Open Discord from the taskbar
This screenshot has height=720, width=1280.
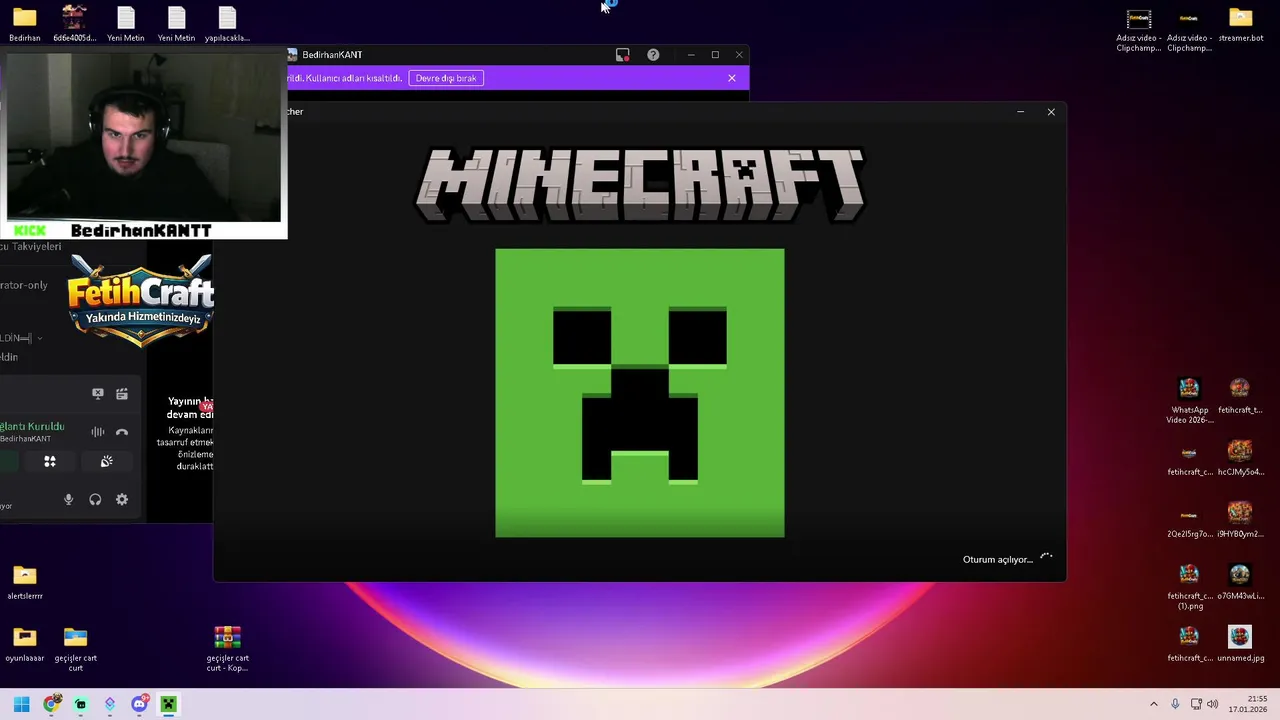click(139, 704)
